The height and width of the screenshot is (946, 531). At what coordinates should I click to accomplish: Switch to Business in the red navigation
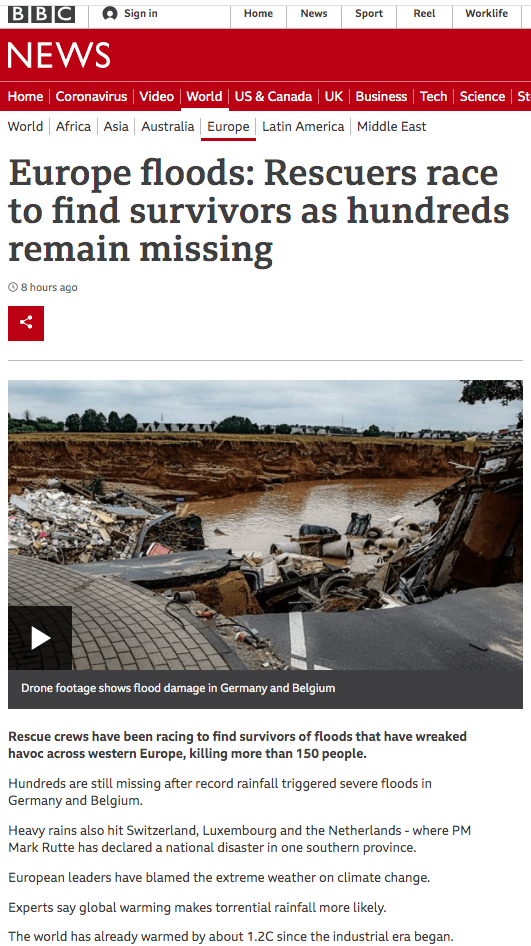(381, 97)
